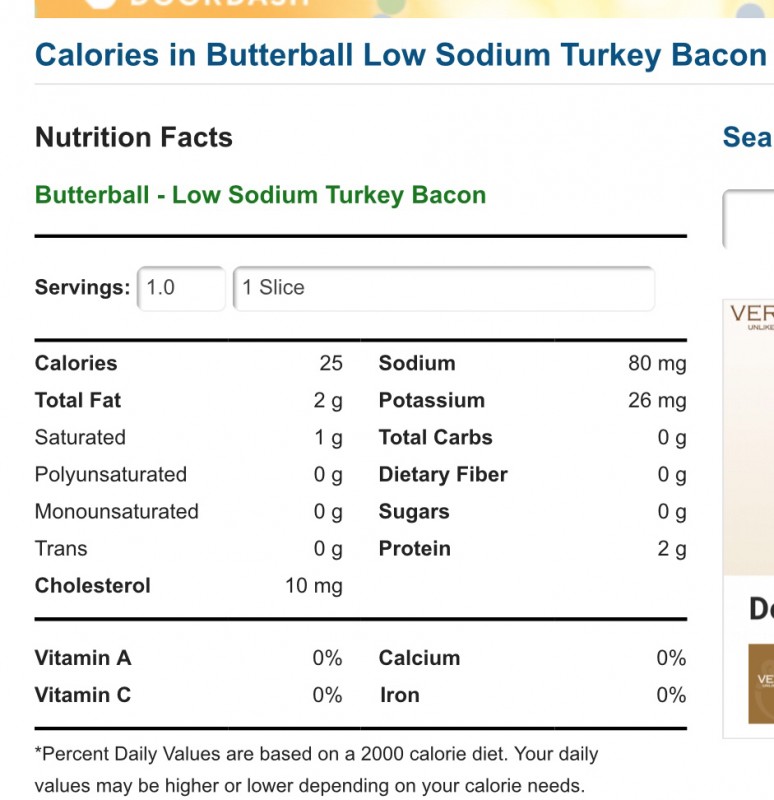This screenshot has height=800, width=774.
Task: Select the Iron percentage value
Action: pyautogui.click(x=671, y=695)
